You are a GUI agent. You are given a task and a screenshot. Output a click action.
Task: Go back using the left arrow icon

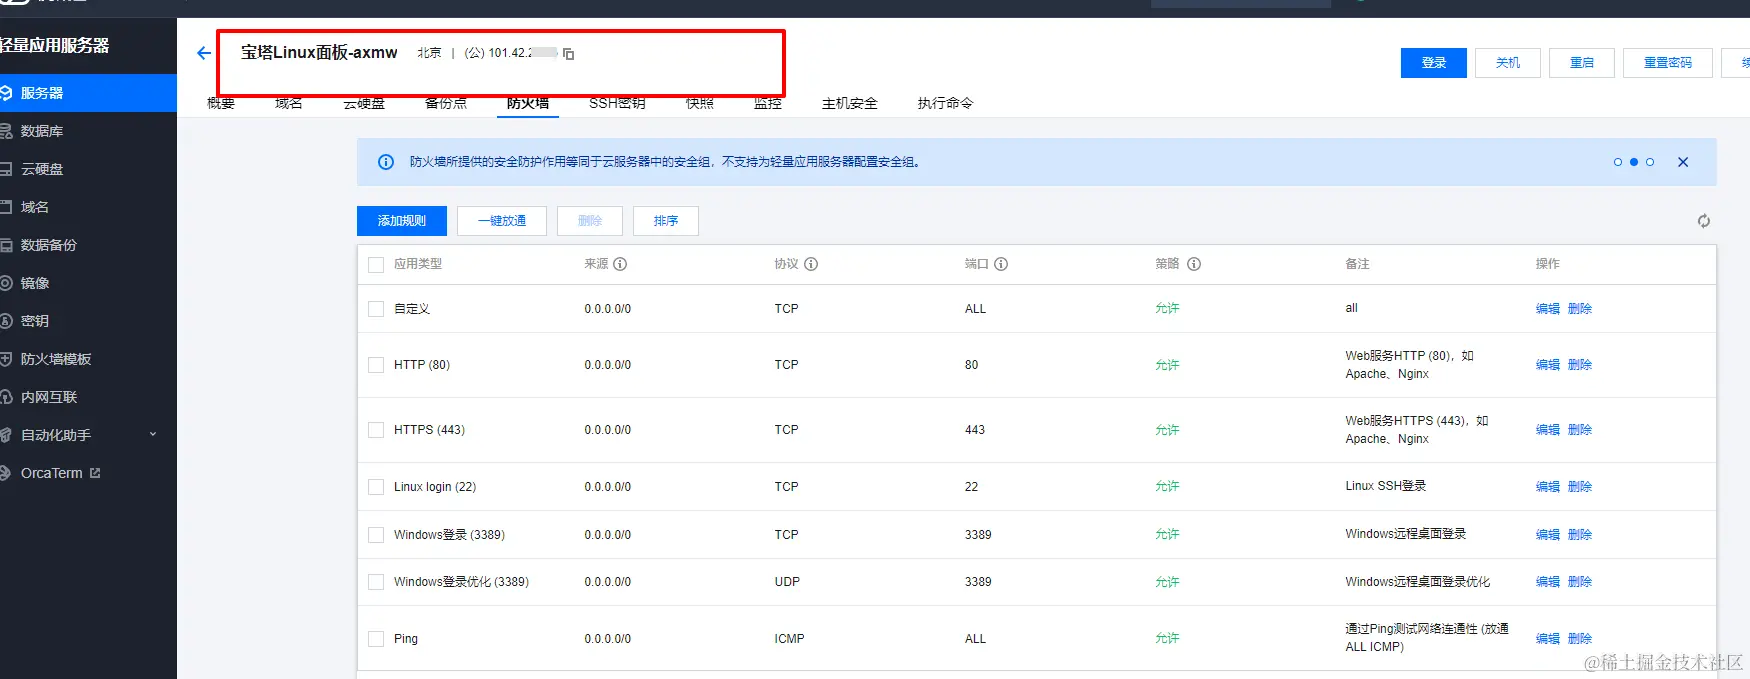[204, 53]
